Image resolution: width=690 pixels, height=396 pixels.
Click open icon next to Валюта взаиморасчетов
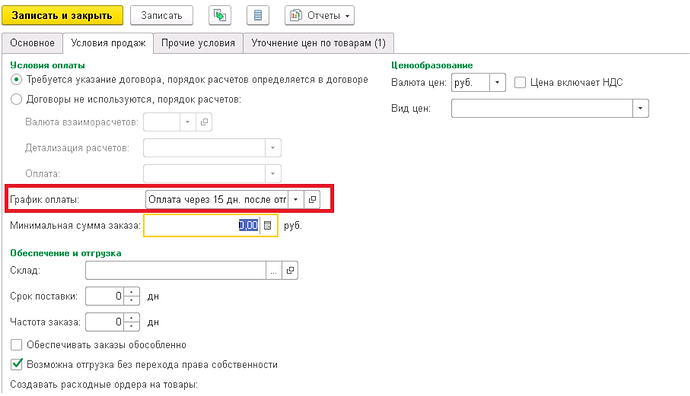[x=204, y=122]
